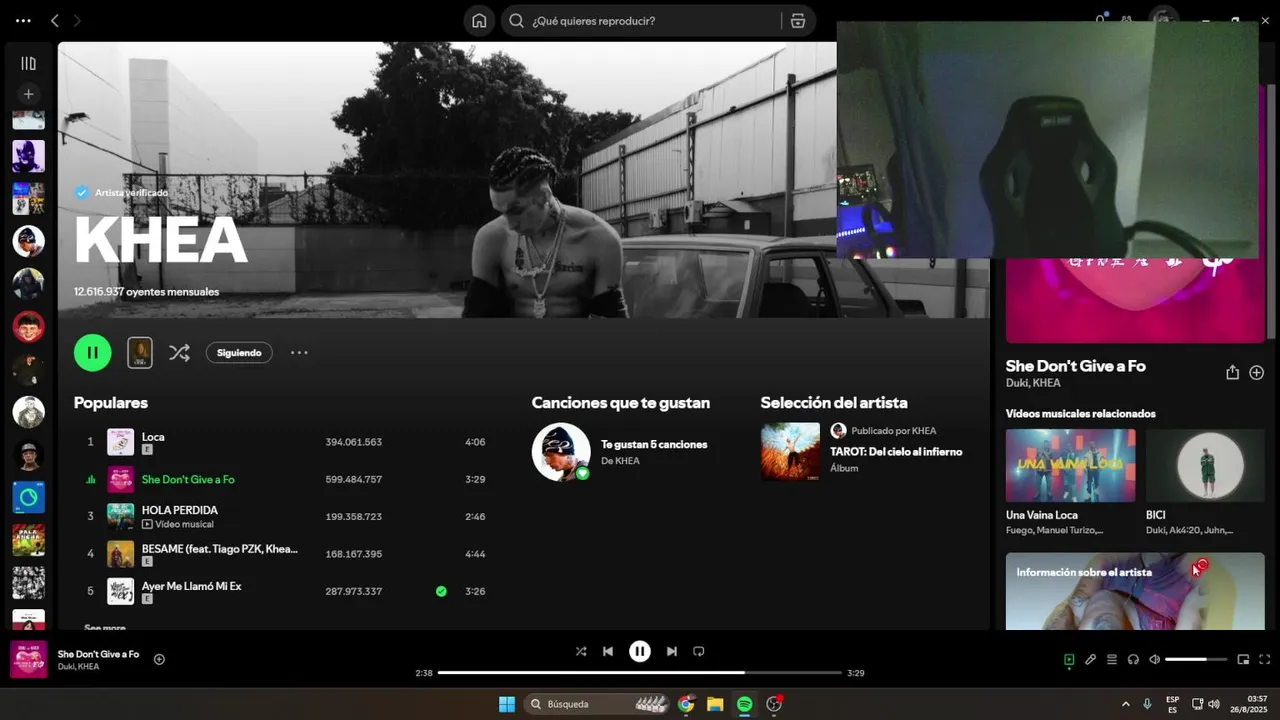Open the album preview thumbnail beside play
The width and height of the screenshot is (1280, 720).
pyautogui.click(x=140, y=352)
